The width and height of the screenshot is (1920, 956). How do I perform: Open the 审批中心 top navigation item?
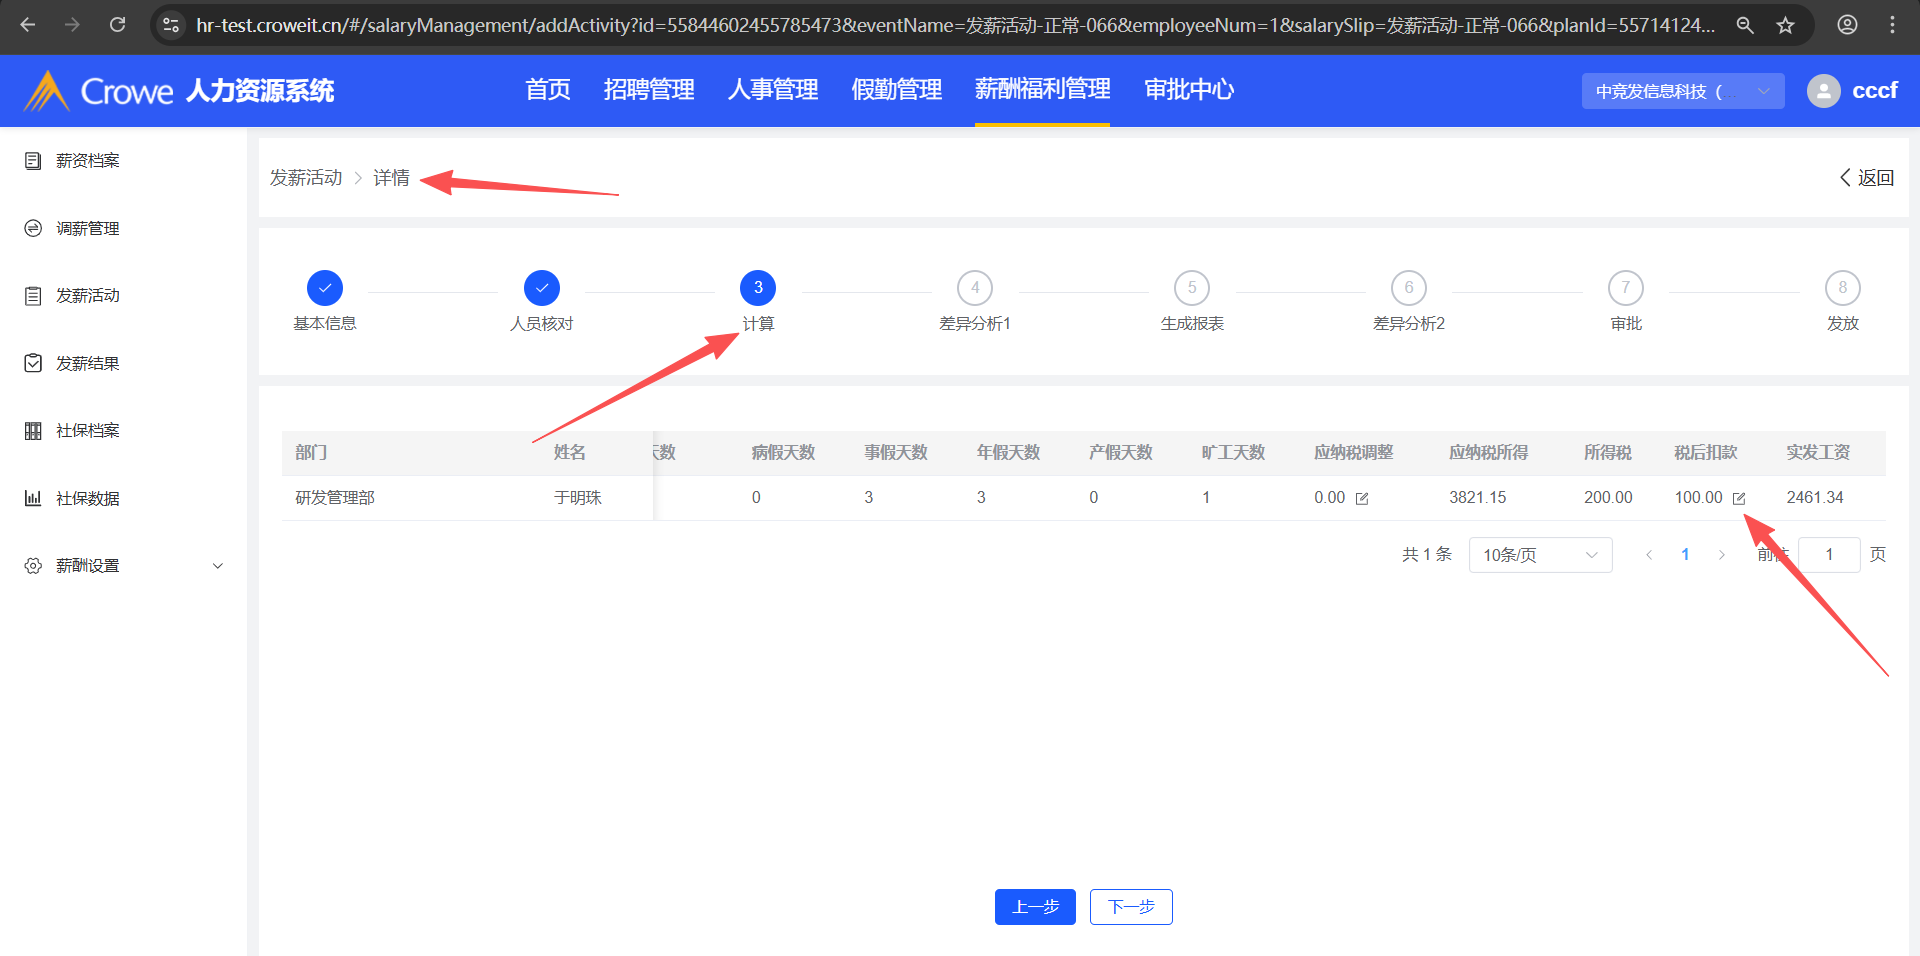click(x=1188, y=90)
